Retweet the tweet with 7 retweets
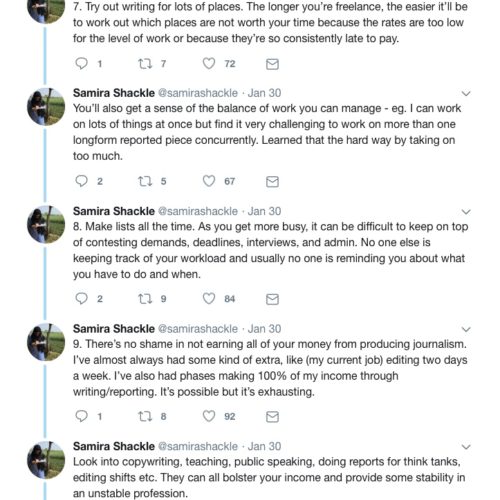Viewport: 500px width, 500px height. pos(145,63)
